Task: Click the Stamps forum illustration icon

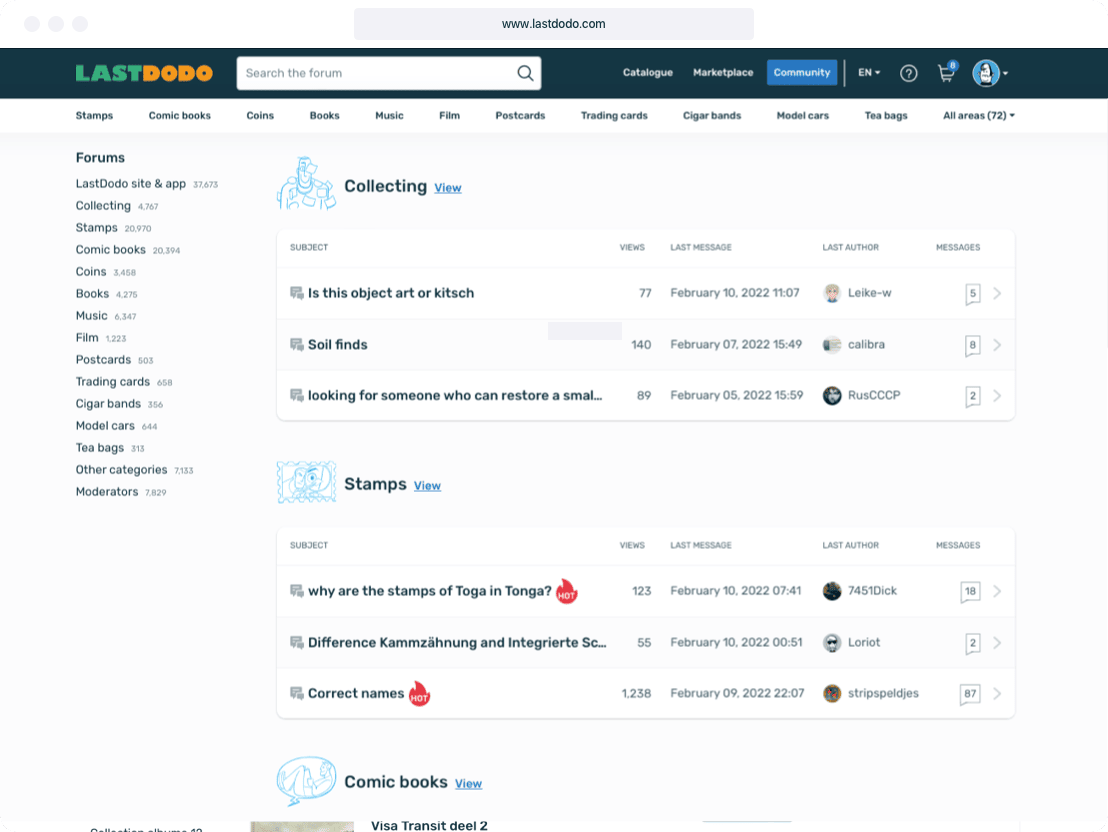Action: tap(306, 483)
